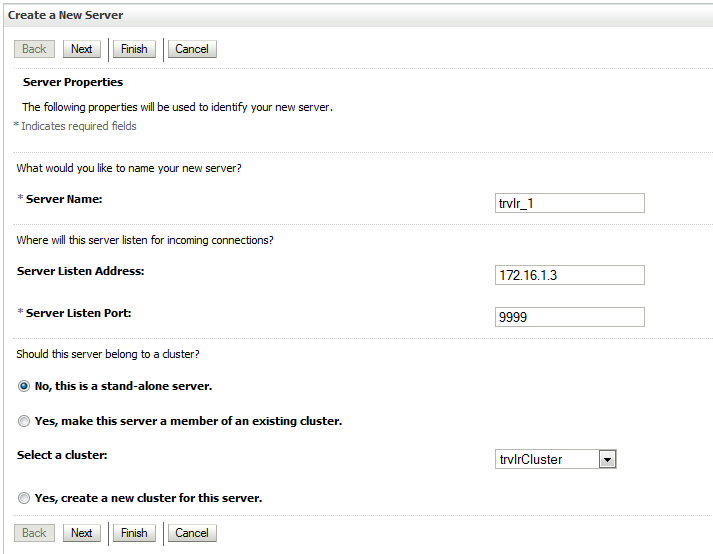
Task: Choose the radio for member of an existing cluster
Action: [x=24, y=421]
